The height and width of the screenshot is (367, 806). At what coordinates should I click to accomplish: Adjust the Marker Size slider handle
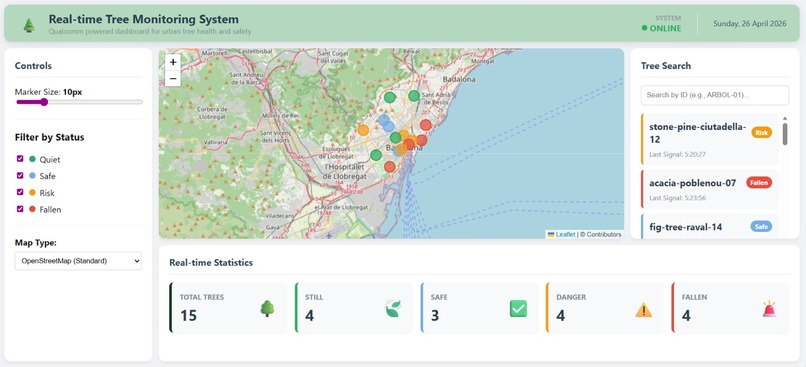click(x=44, y=102)
